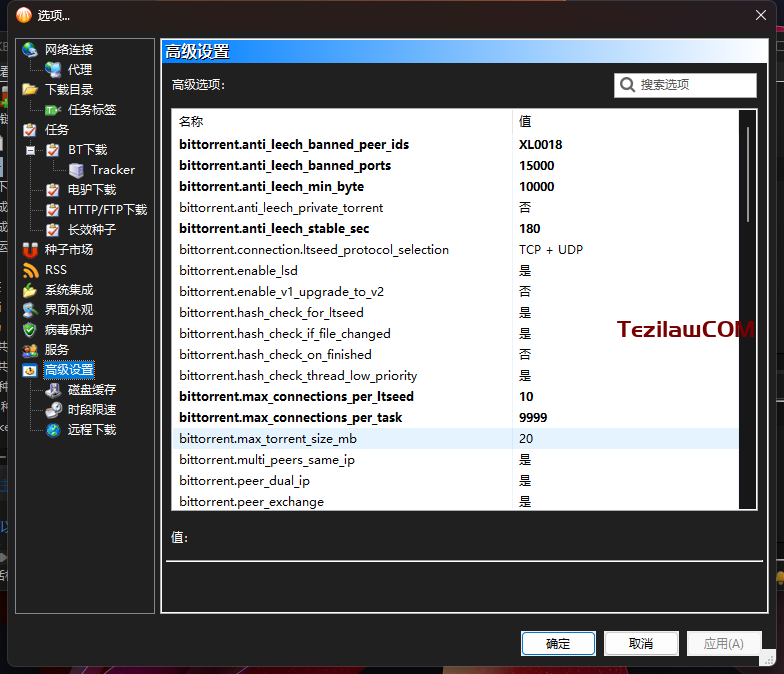784x674 pixels.
Task: Click the value 15000
Action: [536, 166]
